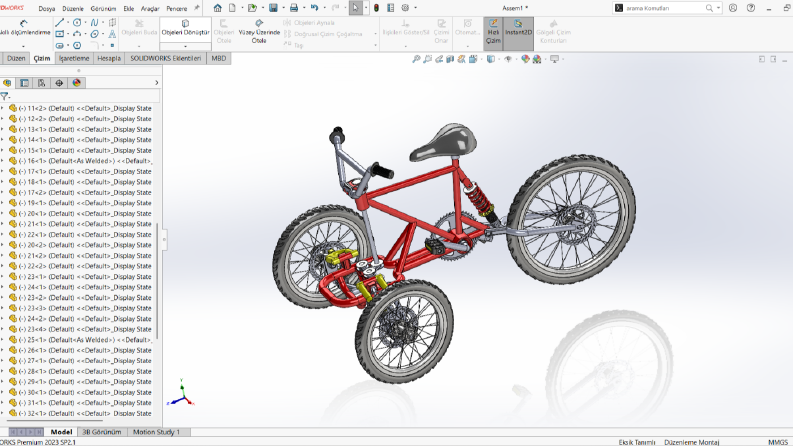Select the Spline sketch tool

[x=95, y=22]
